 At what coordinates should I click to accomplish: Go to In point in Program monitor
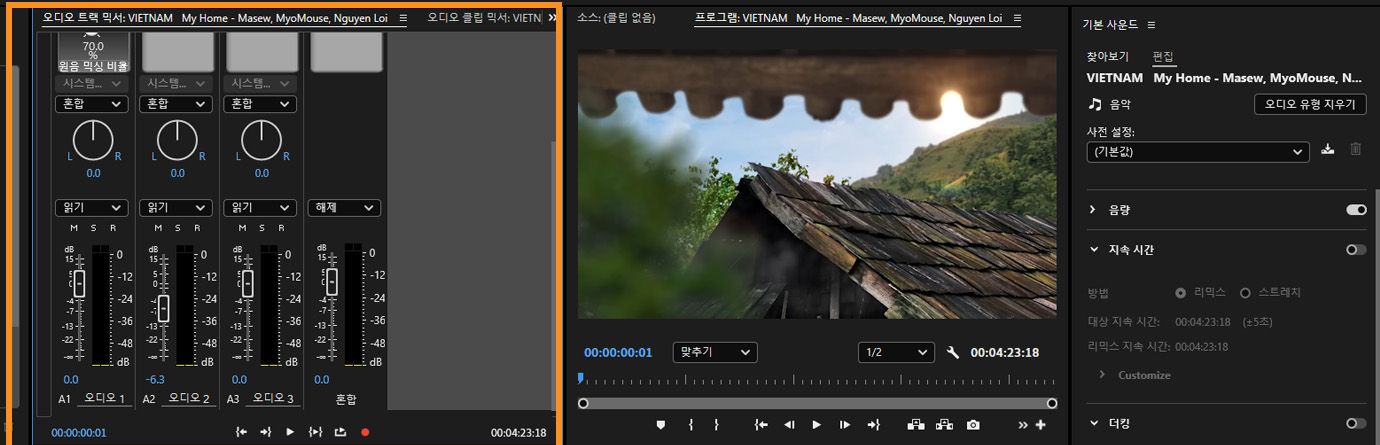click(x=761, y=425)
